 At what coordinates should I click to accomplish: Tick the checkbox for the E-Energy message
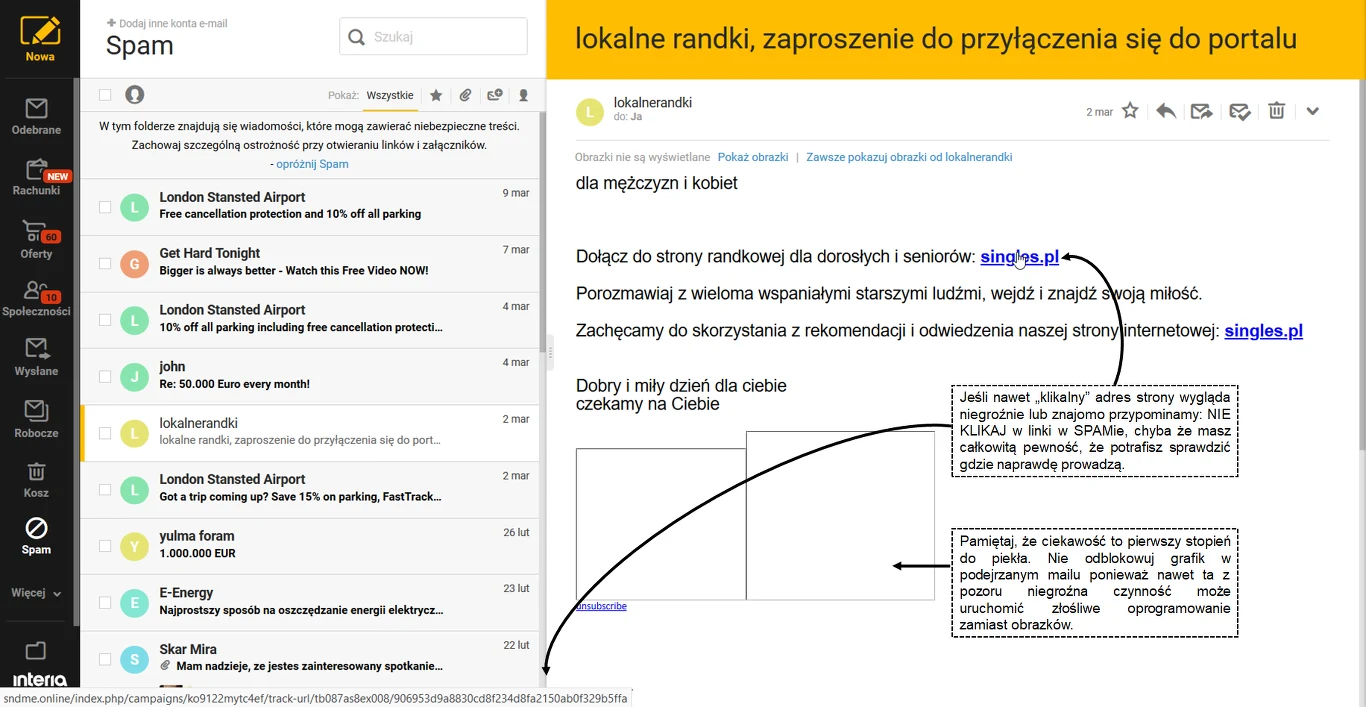click(105, 602)
